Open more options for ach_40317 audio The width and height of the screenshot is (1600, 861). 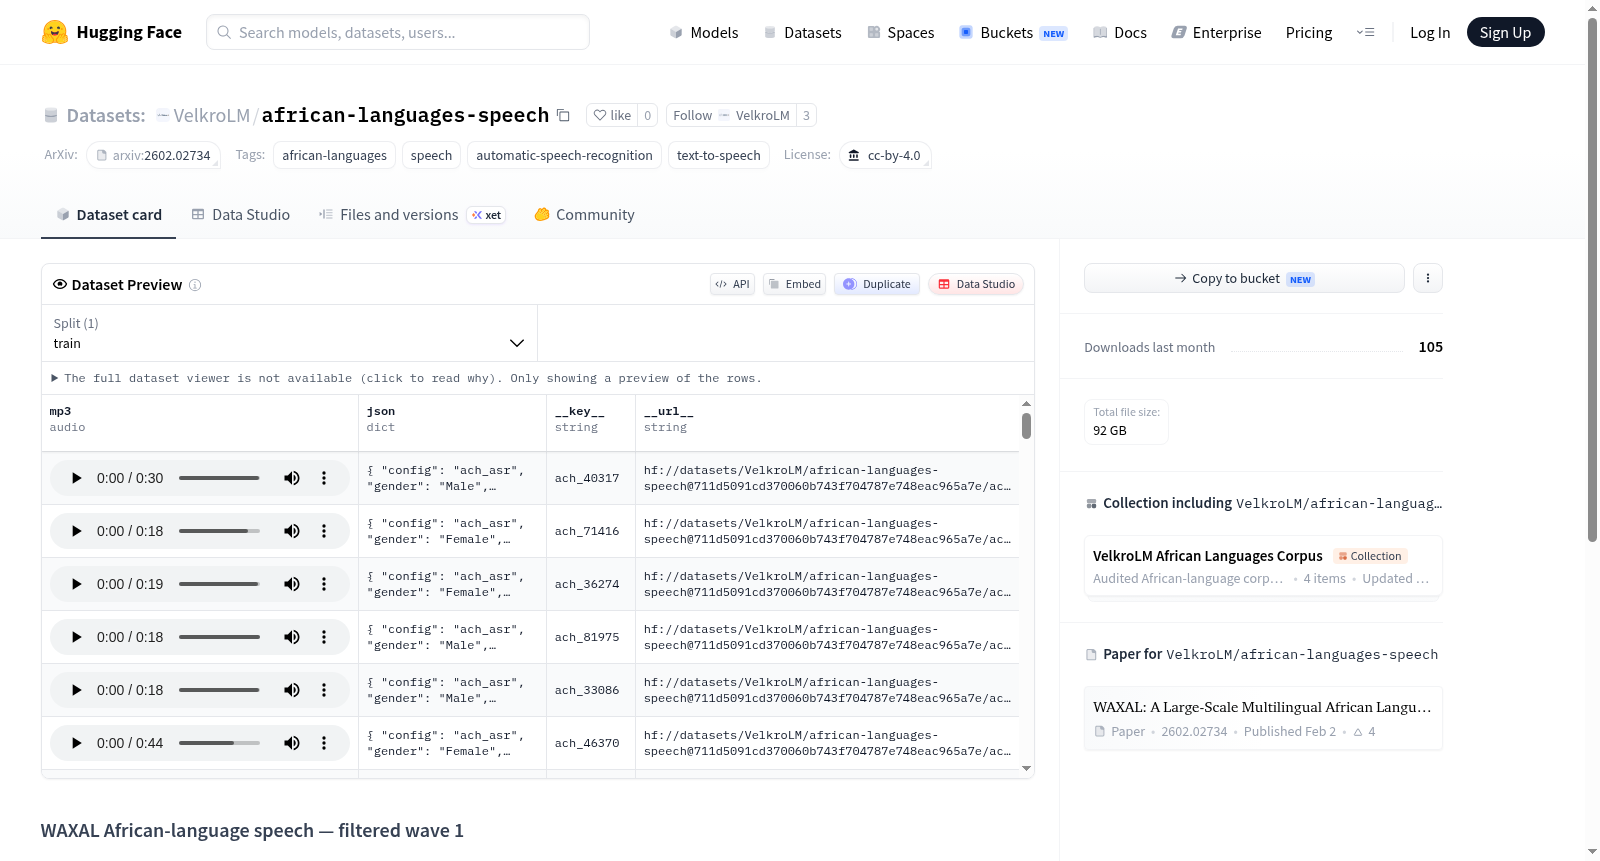324,478
